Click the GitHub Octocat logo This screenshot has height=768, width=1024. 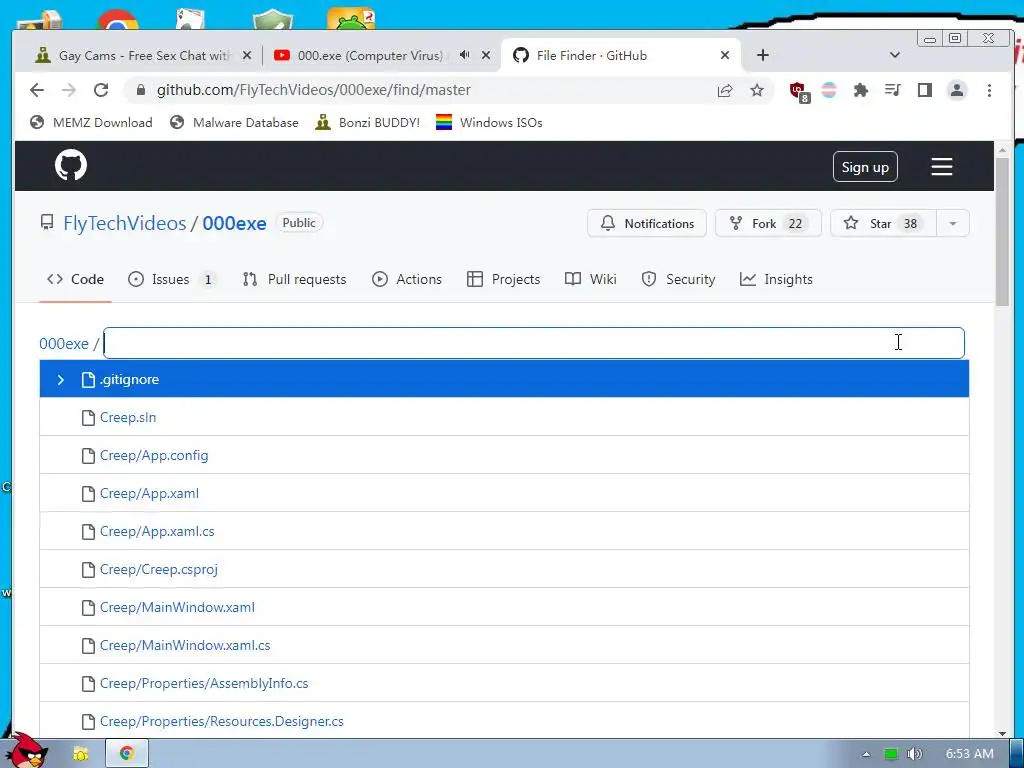click(x=71, y=165)
